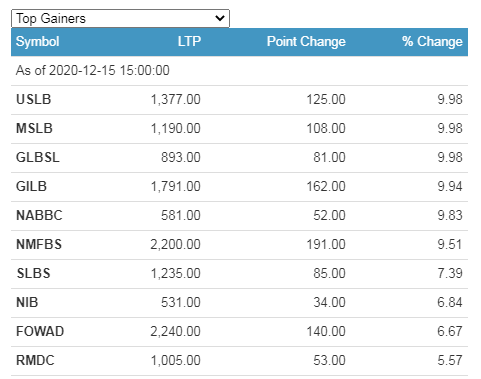
Task: Click the As of 2020-12-15 timestamp row
Action: coord(239,71)
